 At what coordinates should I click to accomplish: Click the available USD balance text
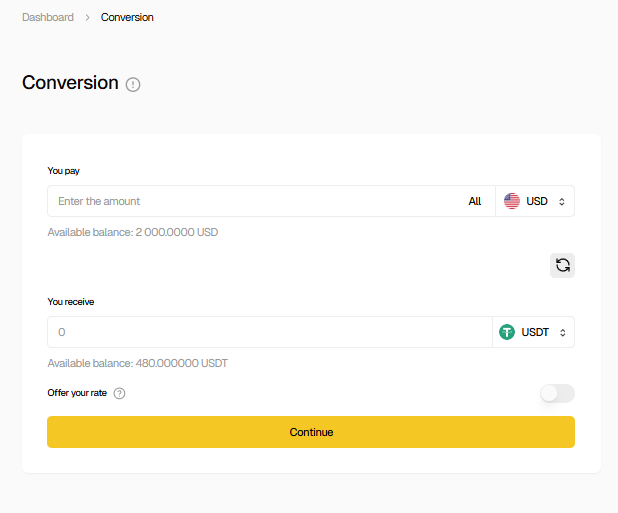coord(132,232)
